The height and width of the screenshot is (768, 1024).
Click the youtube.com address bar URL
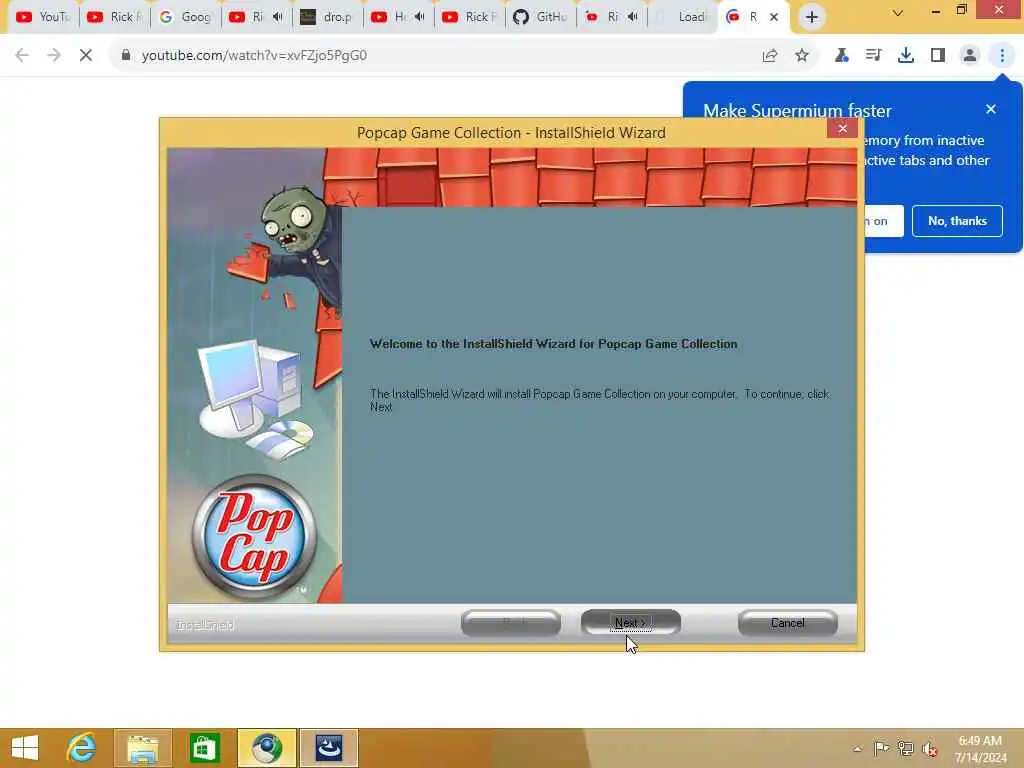coord(254,56)
